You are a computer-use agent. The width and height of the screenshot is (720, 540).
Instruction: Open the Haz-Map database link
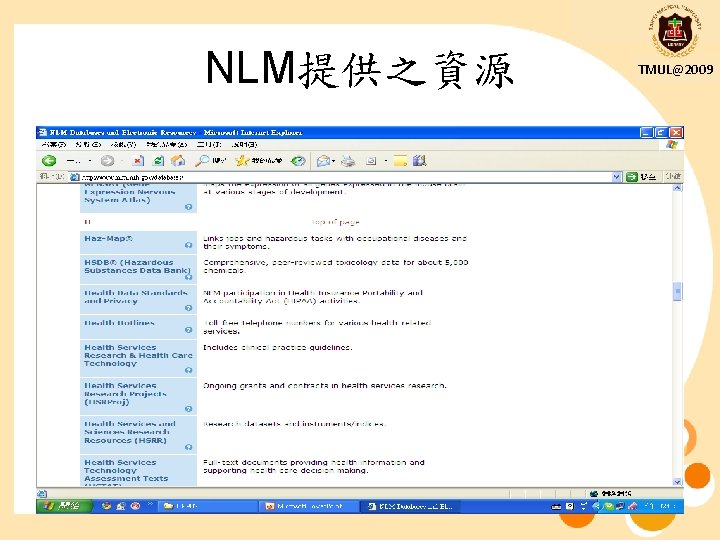click(x=108, y=238)
